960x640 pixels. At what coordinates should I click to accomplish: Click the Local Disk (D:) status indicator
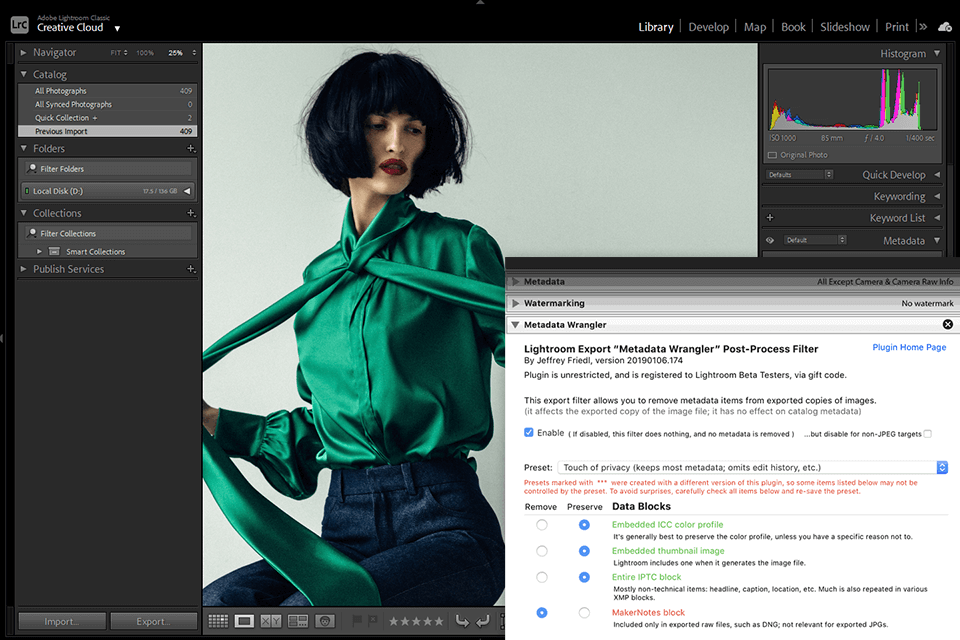(x=27, y=191)
